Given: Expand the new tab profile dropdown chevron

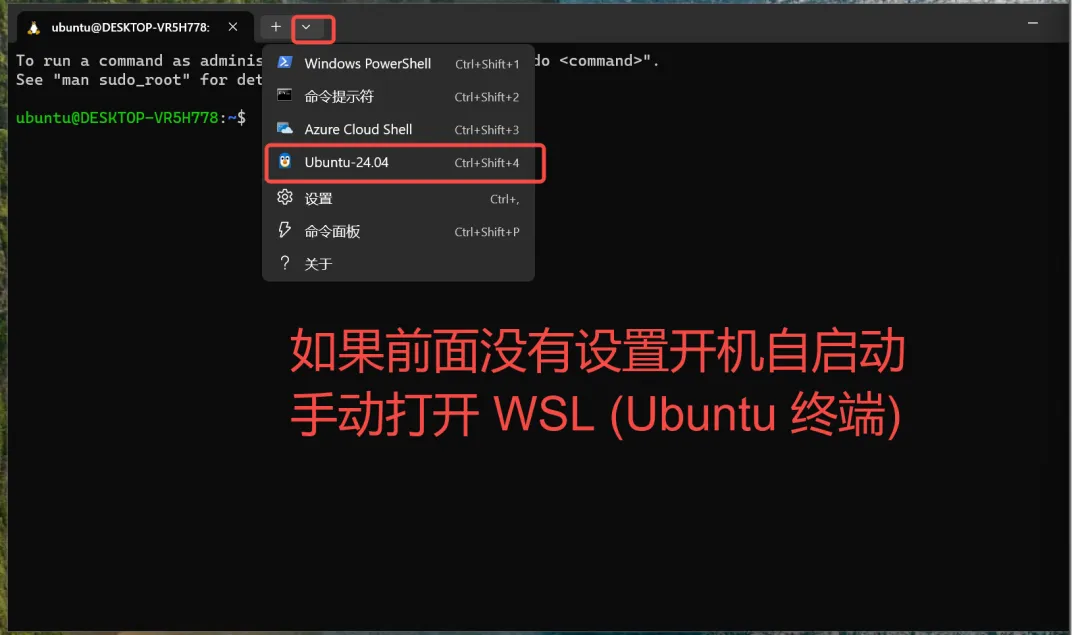Looking at the screenshot, I should [x=306, y=27].
